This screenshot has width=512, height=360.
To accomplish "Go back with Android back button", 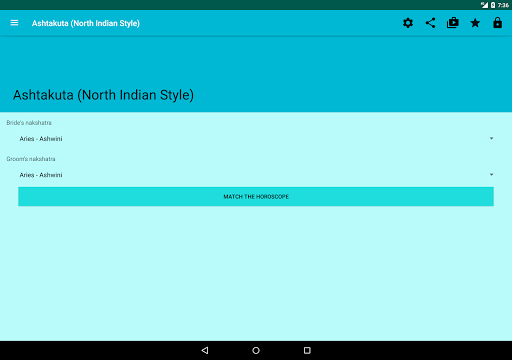I will 205,350.
